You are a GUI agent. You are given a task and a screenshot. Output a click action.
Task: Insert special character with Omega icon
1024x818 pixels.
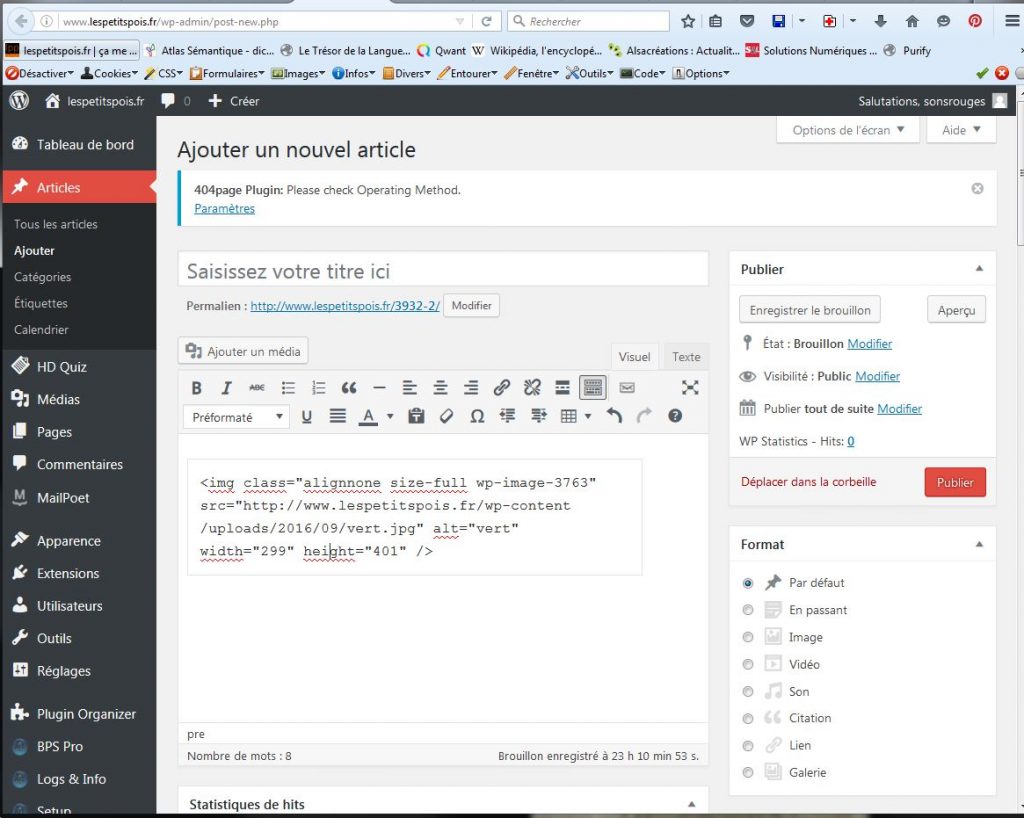(477, 416)
